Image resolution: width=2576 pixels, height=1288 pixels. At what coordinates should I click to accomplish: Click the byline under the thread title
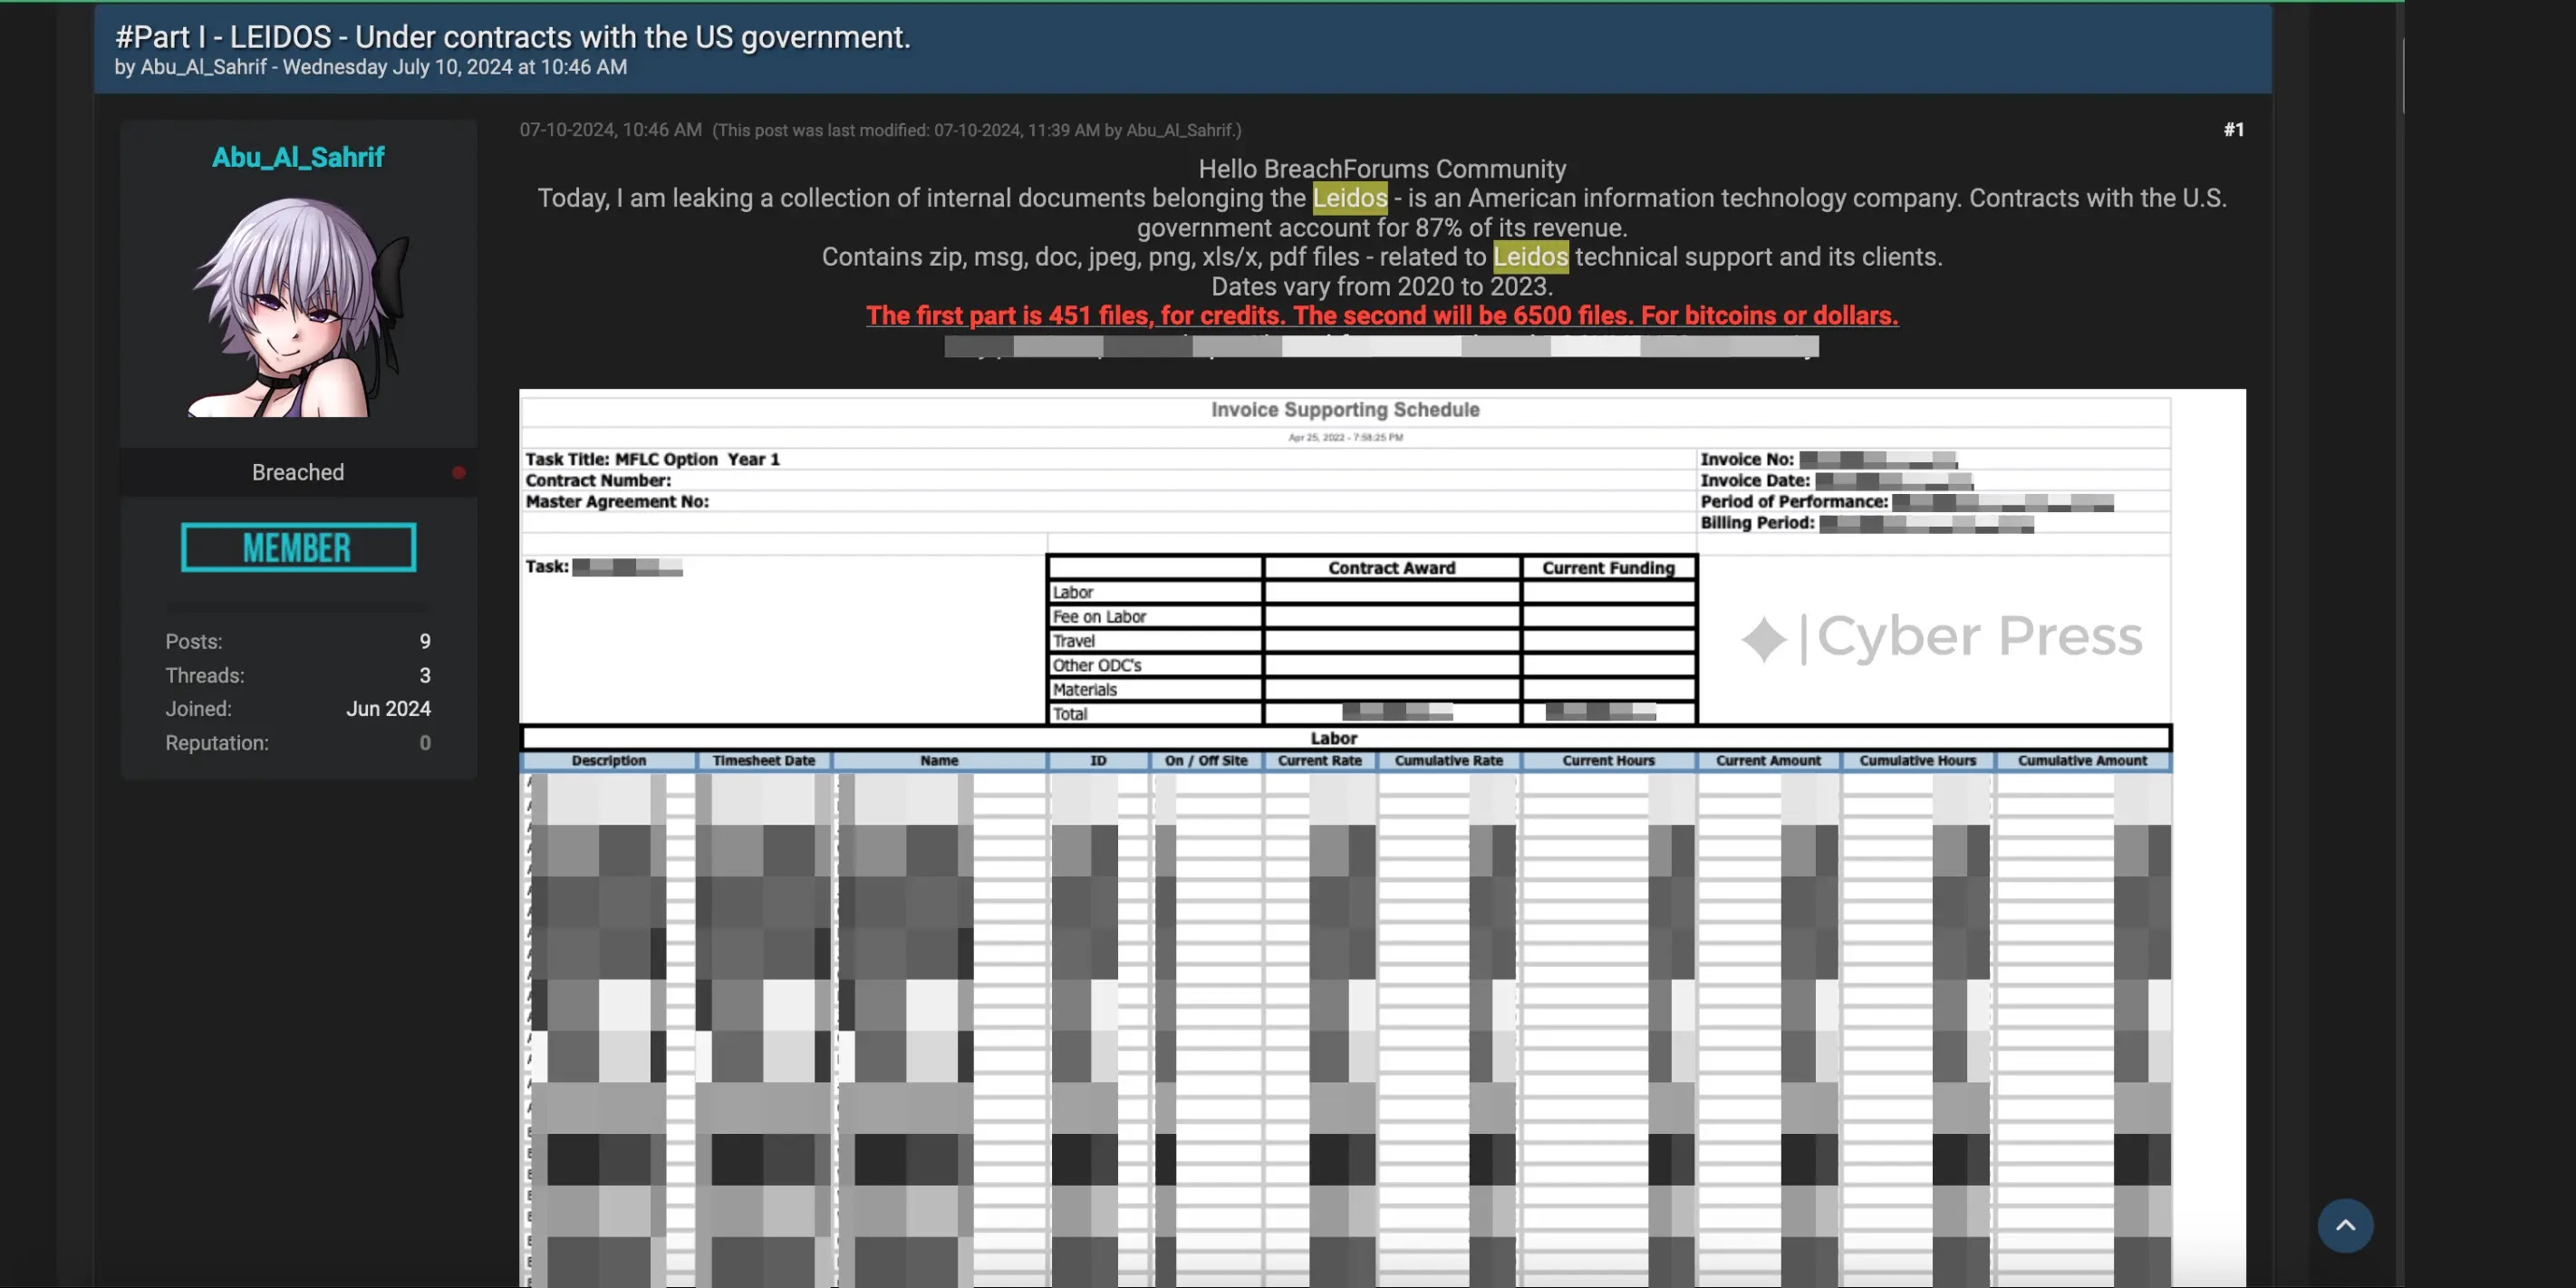pos(371,67)
